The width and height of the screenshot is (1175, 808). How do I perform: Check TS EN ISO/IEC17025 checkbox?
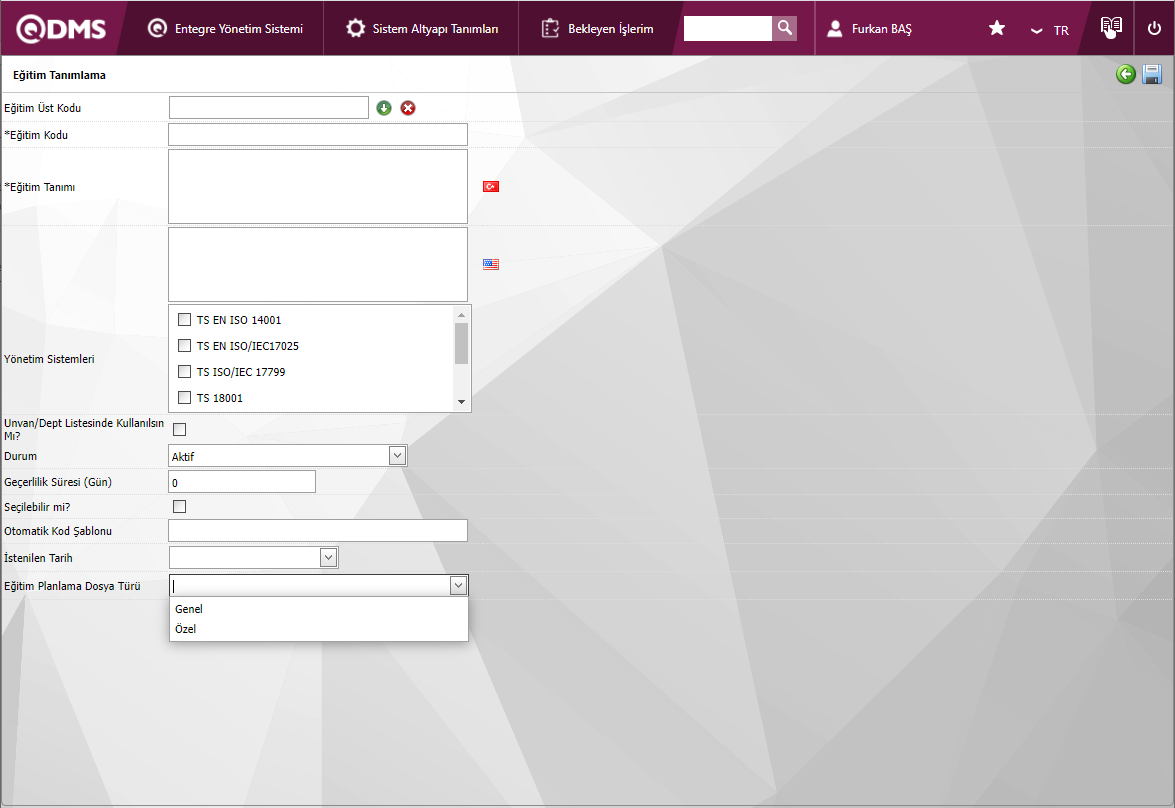point(184,346)
